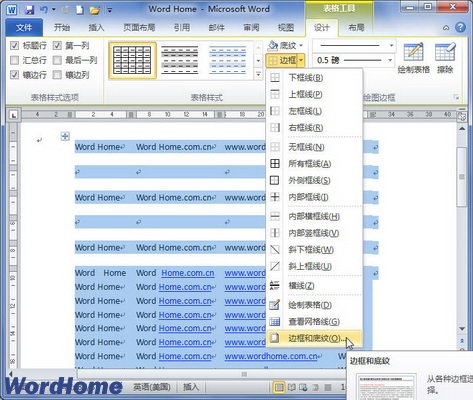The image size is (473, 400).
Task: Toggle the 第一列 first column checkbox
Action: 57,45
